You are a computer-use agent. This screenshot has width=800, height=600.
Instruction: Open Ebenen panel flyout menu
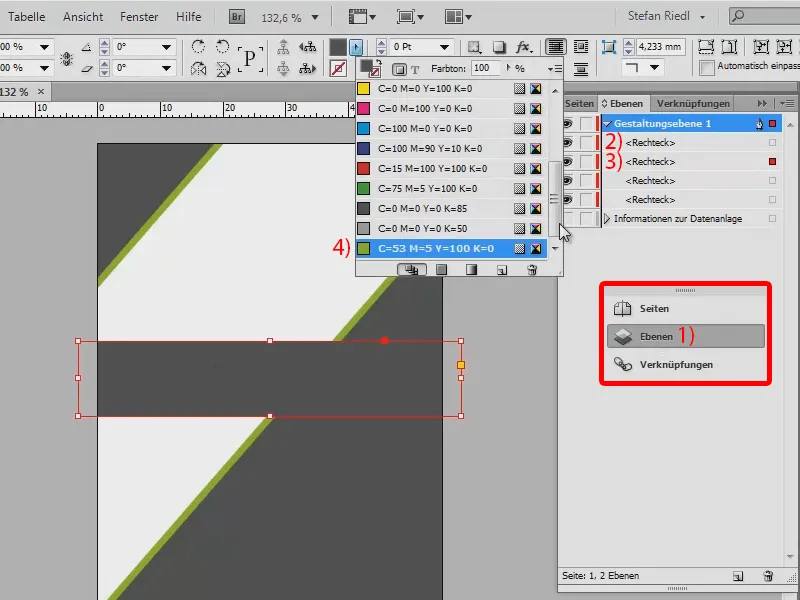point(788,104)
